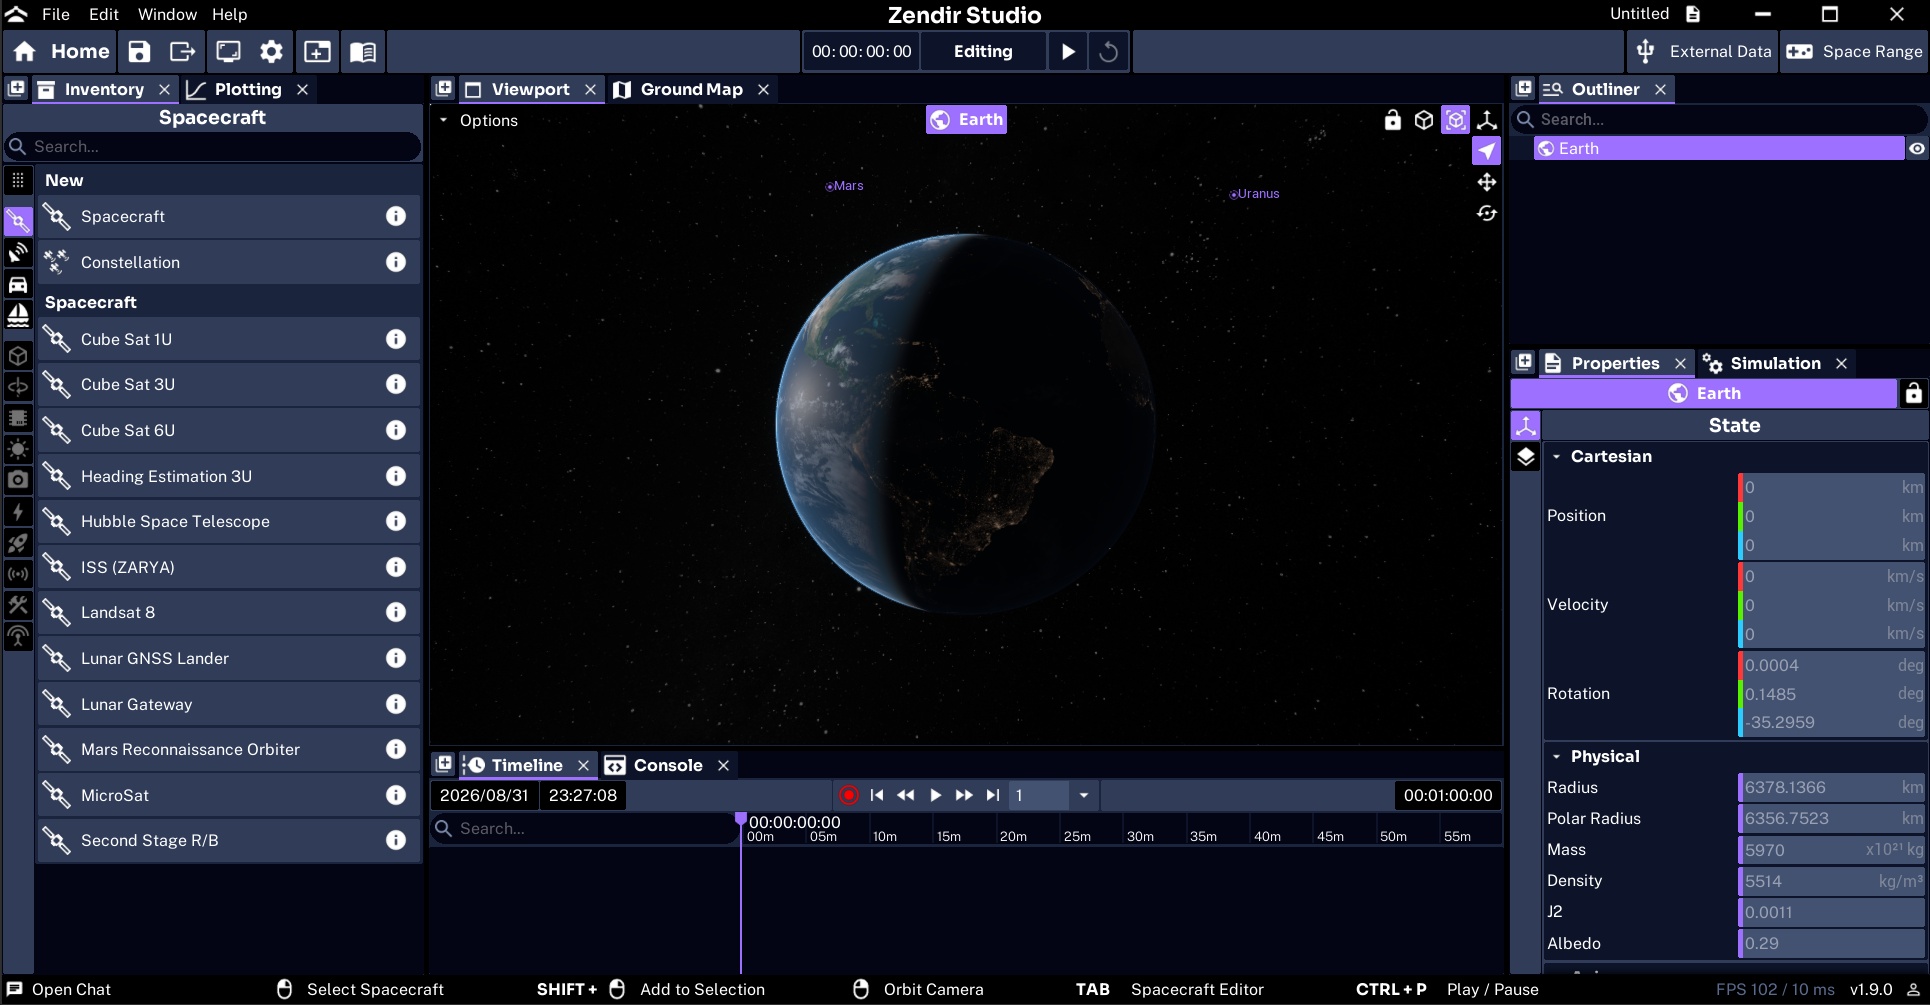Click the Timeline rewind button
The width and height of the screenshot is (1930, 1005).
[x=906, y=795]
